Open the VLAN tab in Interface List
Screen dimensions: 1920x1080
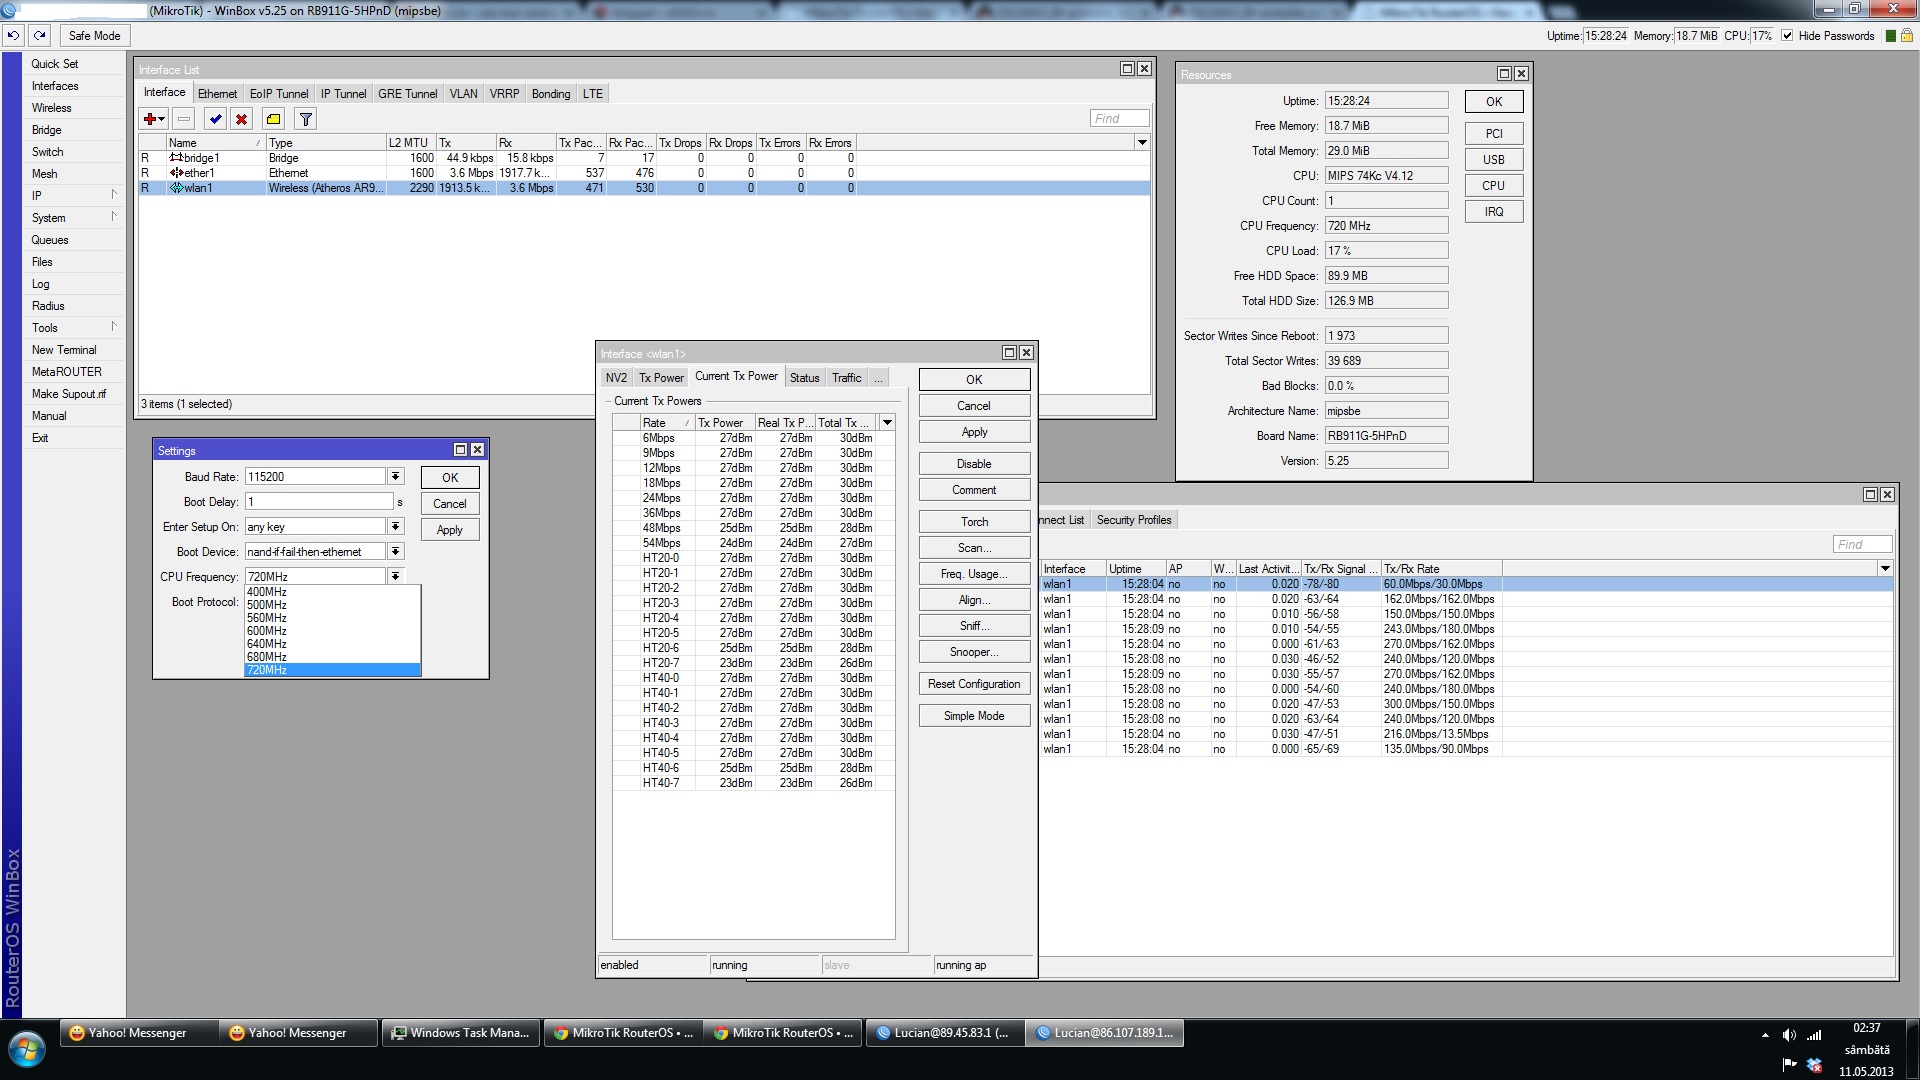pos(463,94)
